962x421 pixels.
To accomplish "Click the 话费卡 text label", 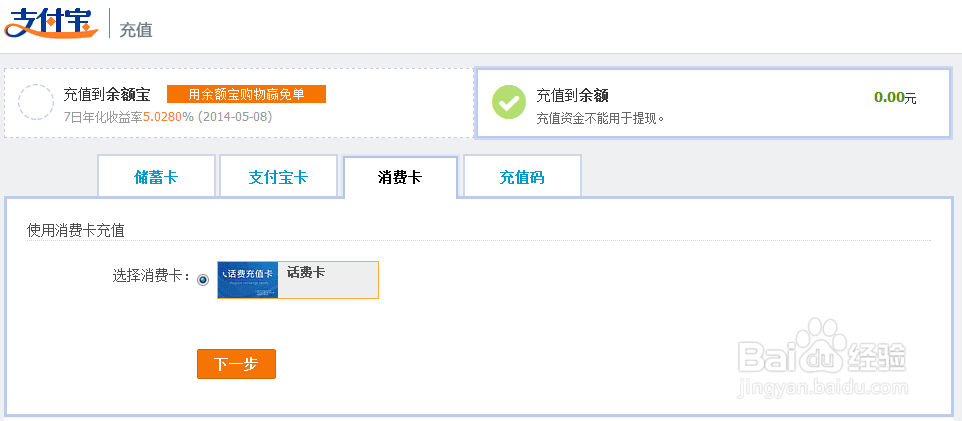I will 306,272.
